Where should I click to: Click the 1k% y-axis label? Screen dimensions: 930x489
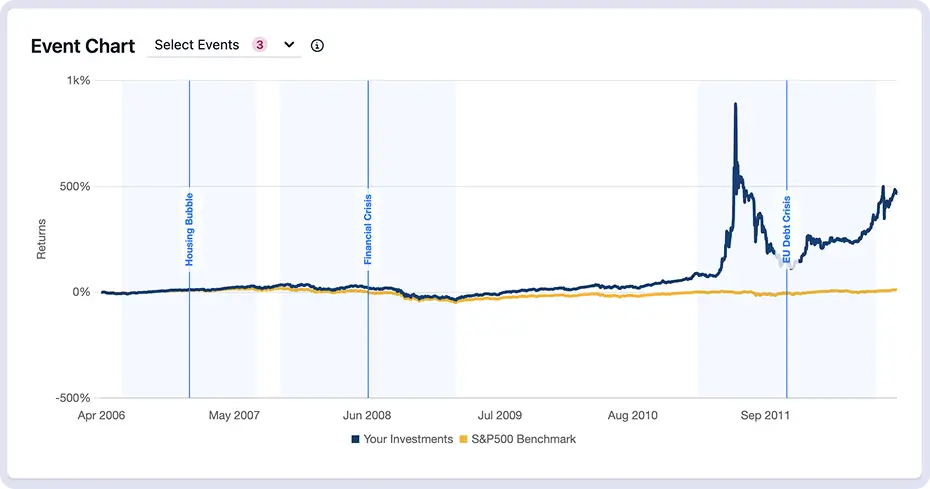[x=77, y=80]
